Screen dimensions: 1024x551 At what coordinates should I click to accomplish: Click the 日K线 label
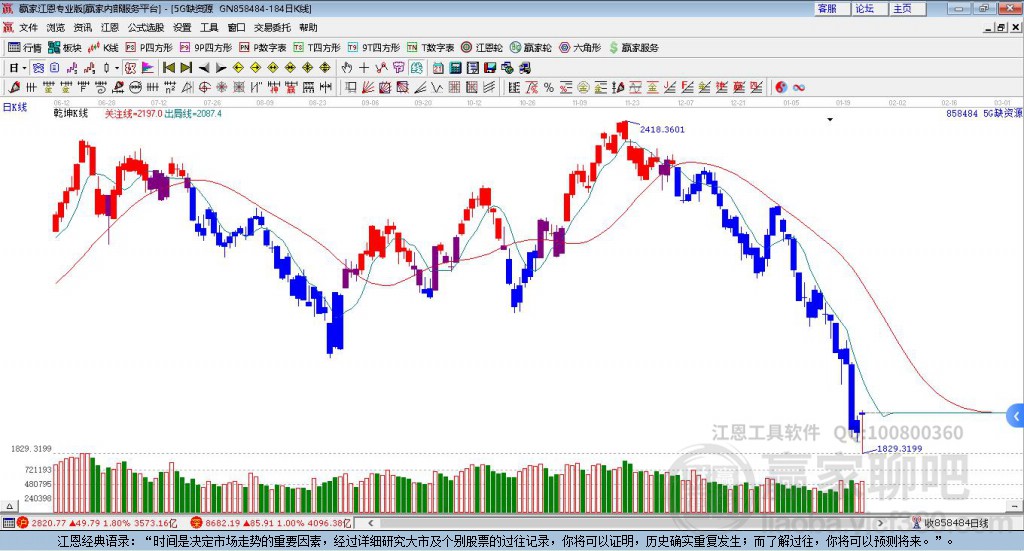15,107
